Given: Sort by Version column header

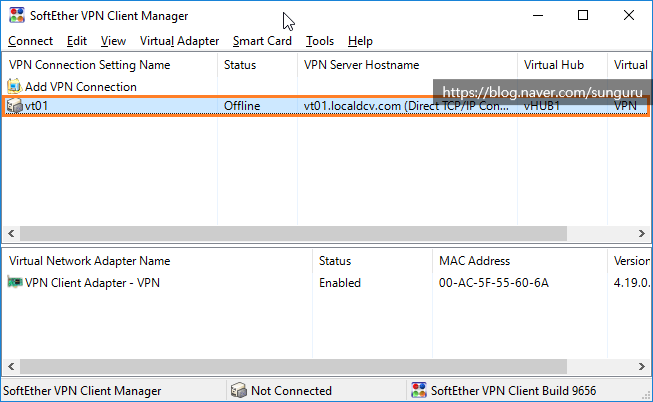Looking at the screenshot, I should tap(629, 261).
